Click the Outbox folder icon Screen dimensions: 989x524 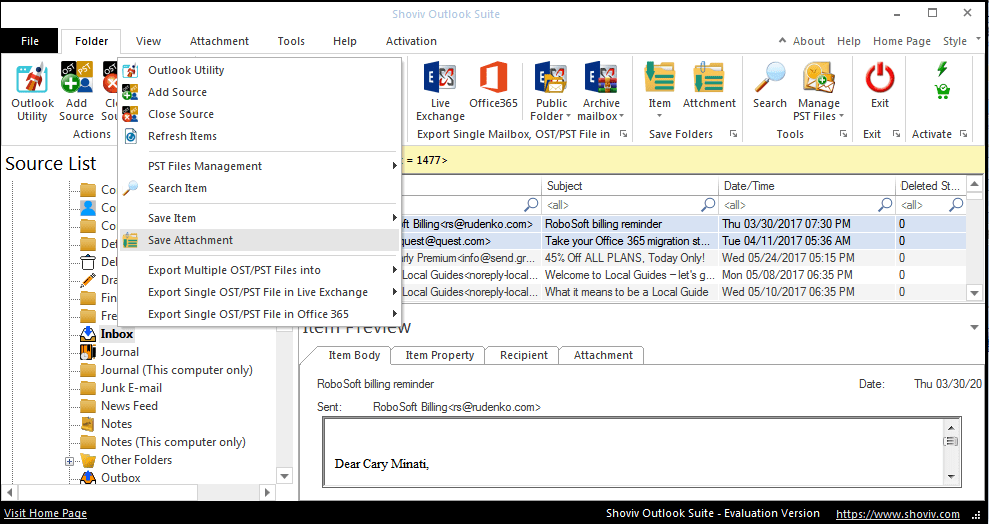click(88, 478)
